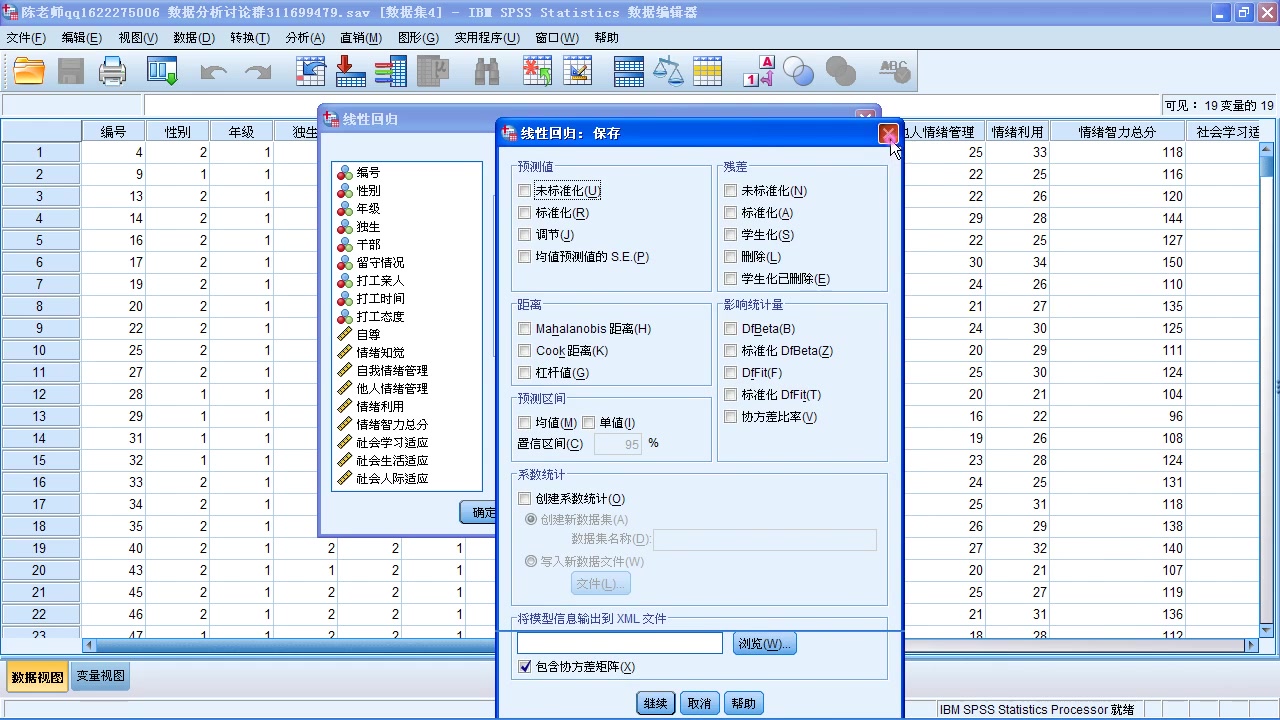Check Mahalanobis 距离(H) option
Image resolution: width=1280 pixels, height=720 pixels.
525,329
